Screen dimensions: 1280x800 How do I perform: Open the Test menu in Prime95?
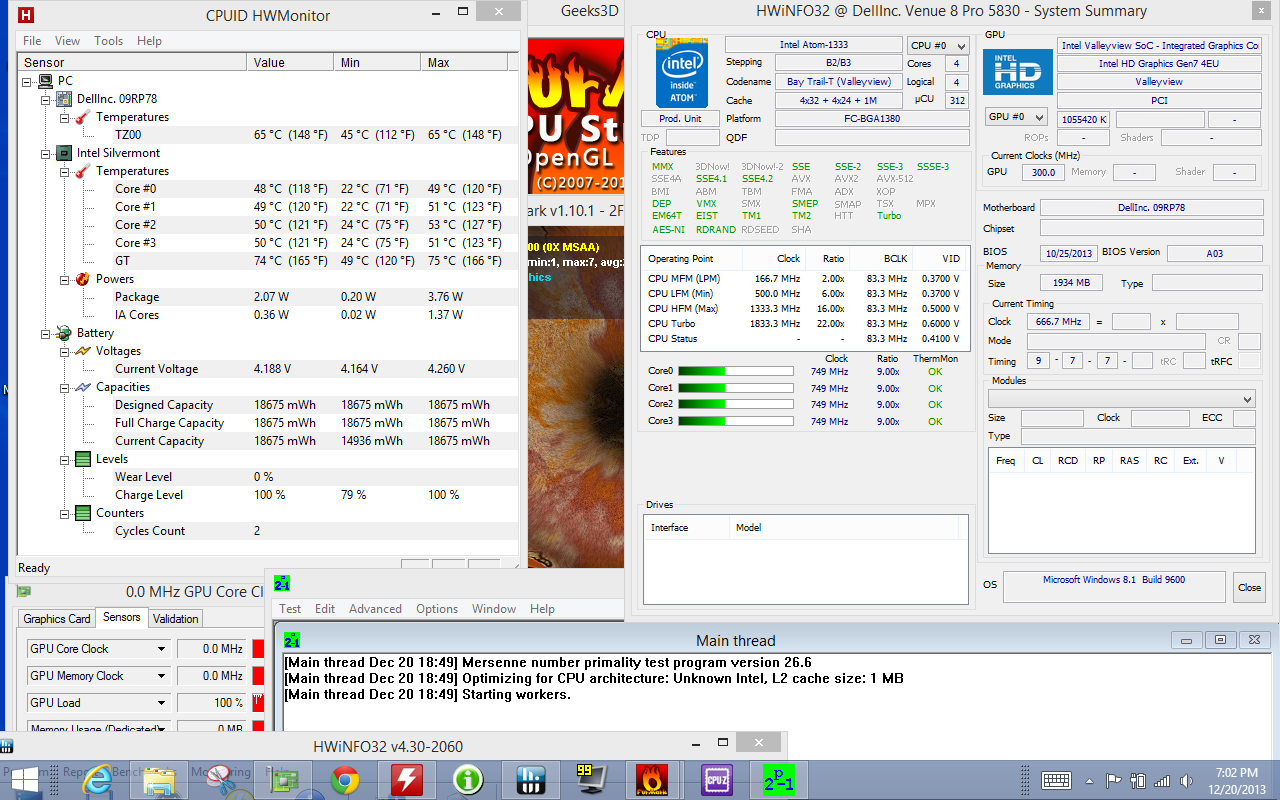pos(290,608)
